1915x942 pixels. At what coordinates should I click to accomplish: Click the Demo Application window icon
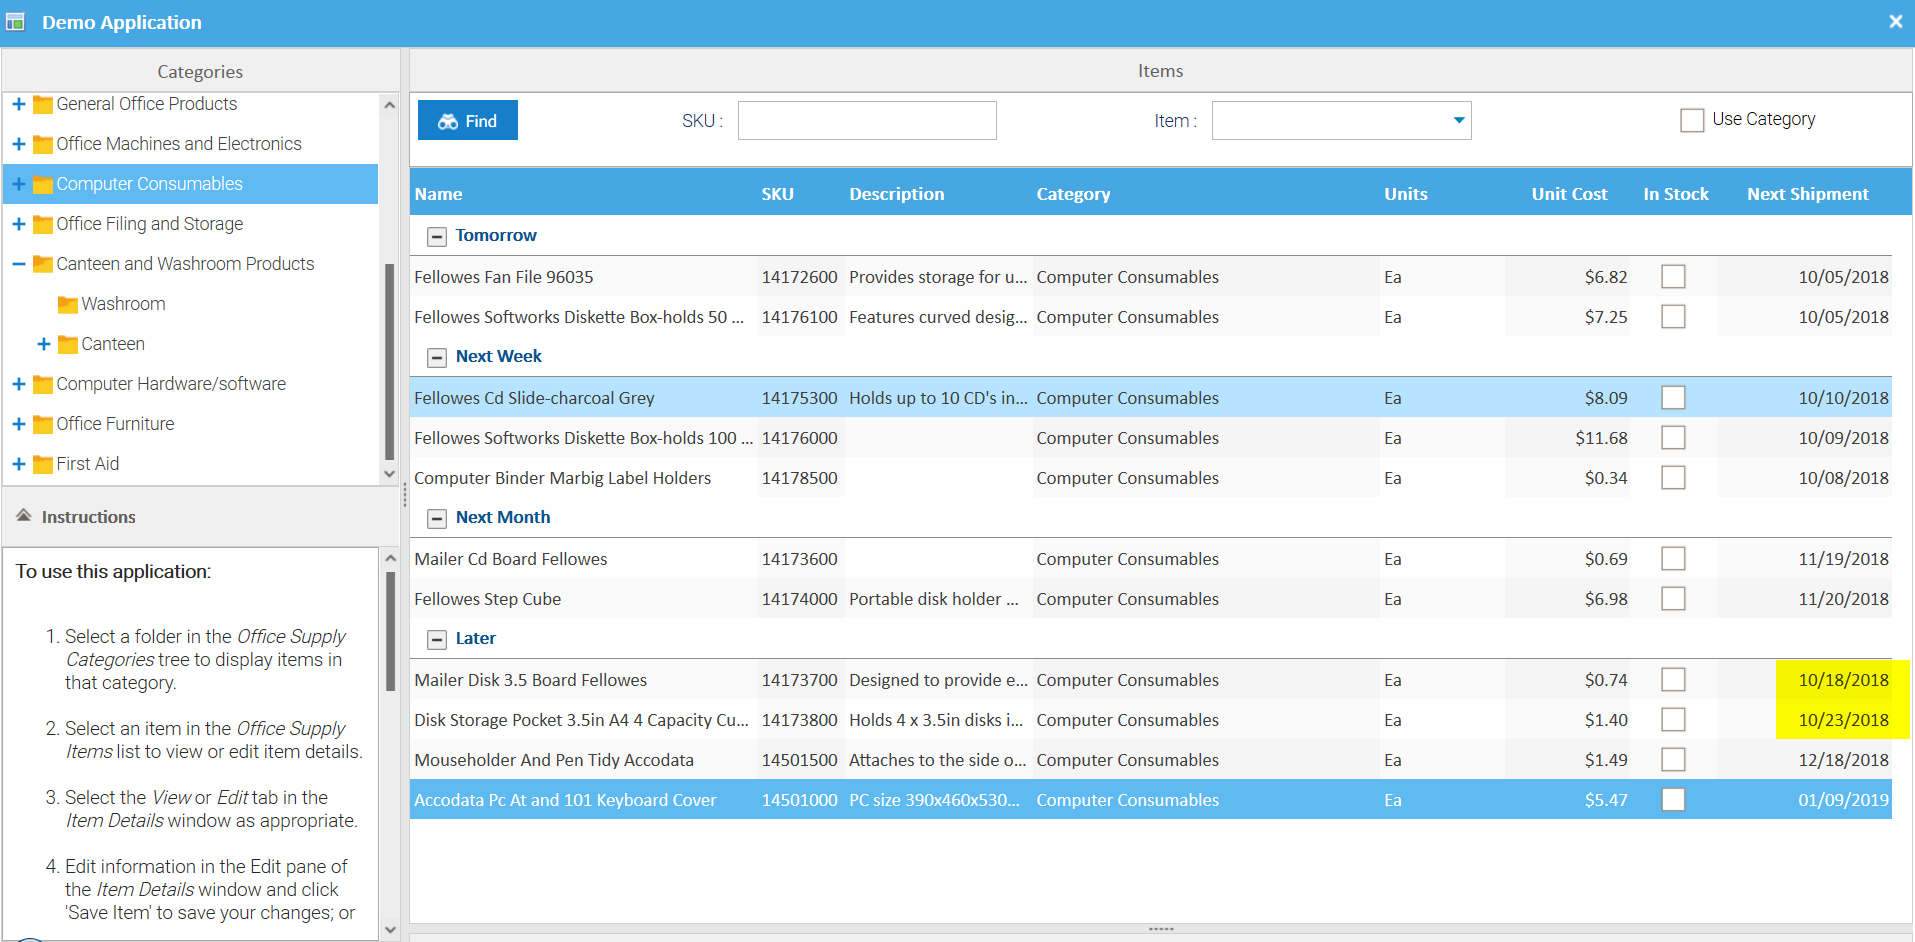coord(15,22)
